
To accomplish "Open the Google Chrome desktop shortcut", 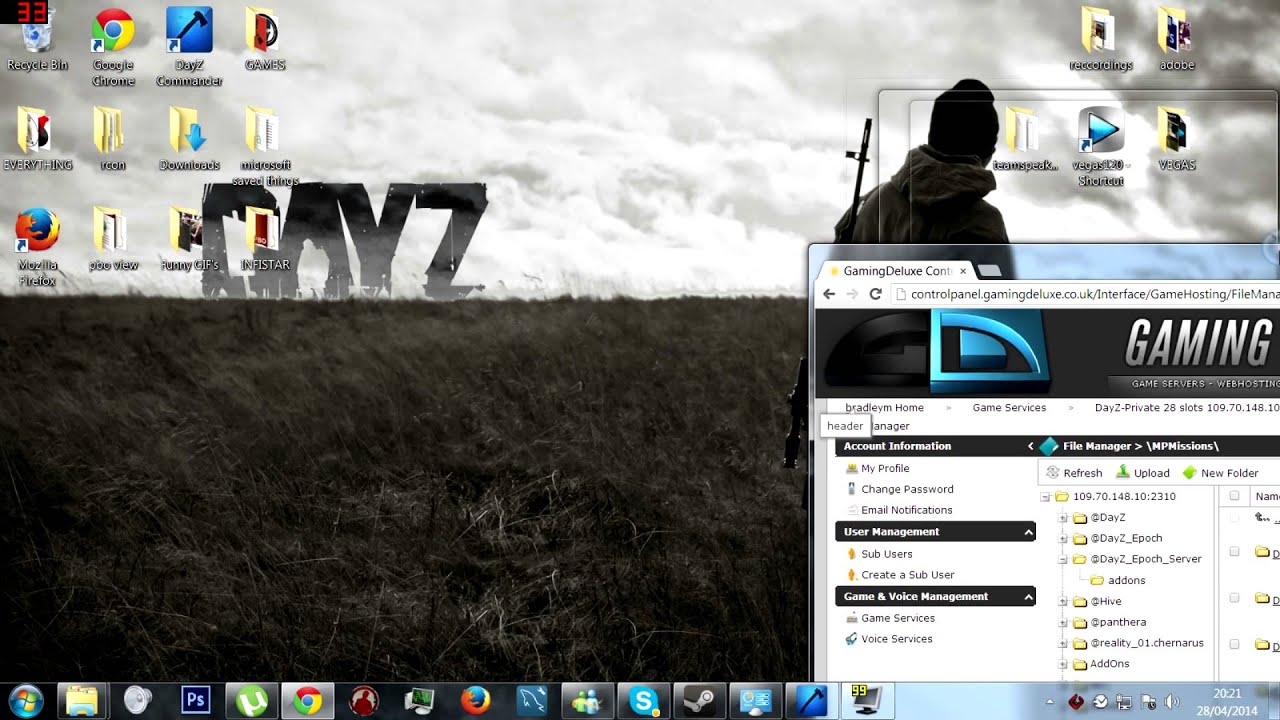I will 113,46.
